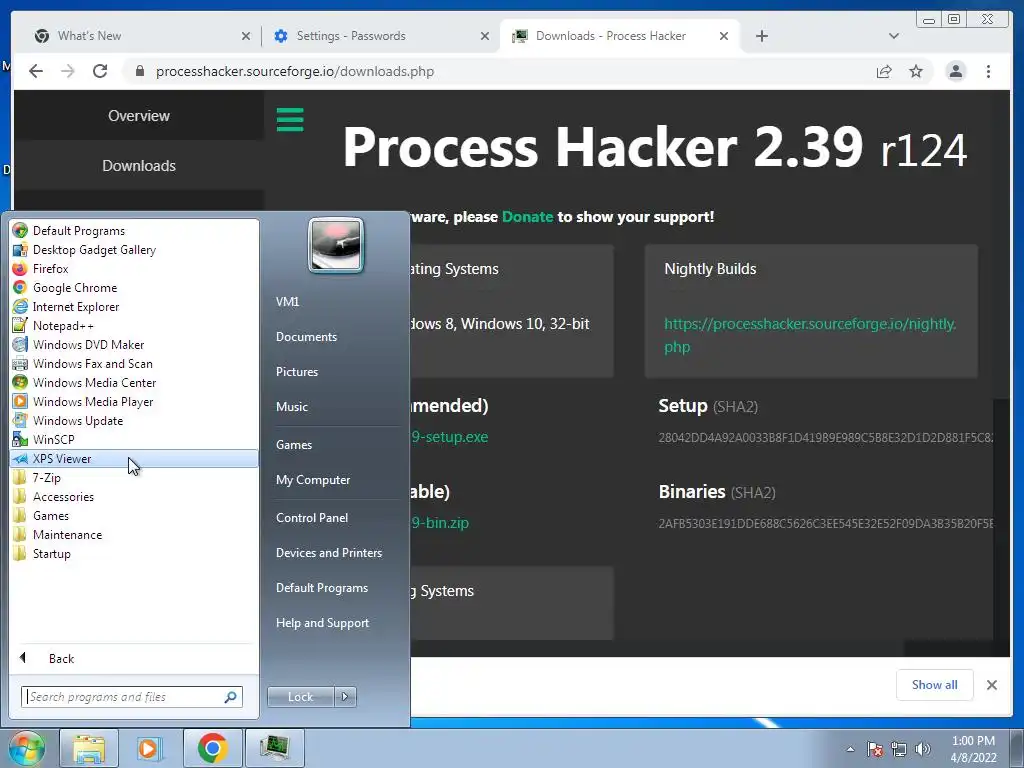Screen dimensions: 1024x768
Task: Reload the page
Action: coord(100,71)
